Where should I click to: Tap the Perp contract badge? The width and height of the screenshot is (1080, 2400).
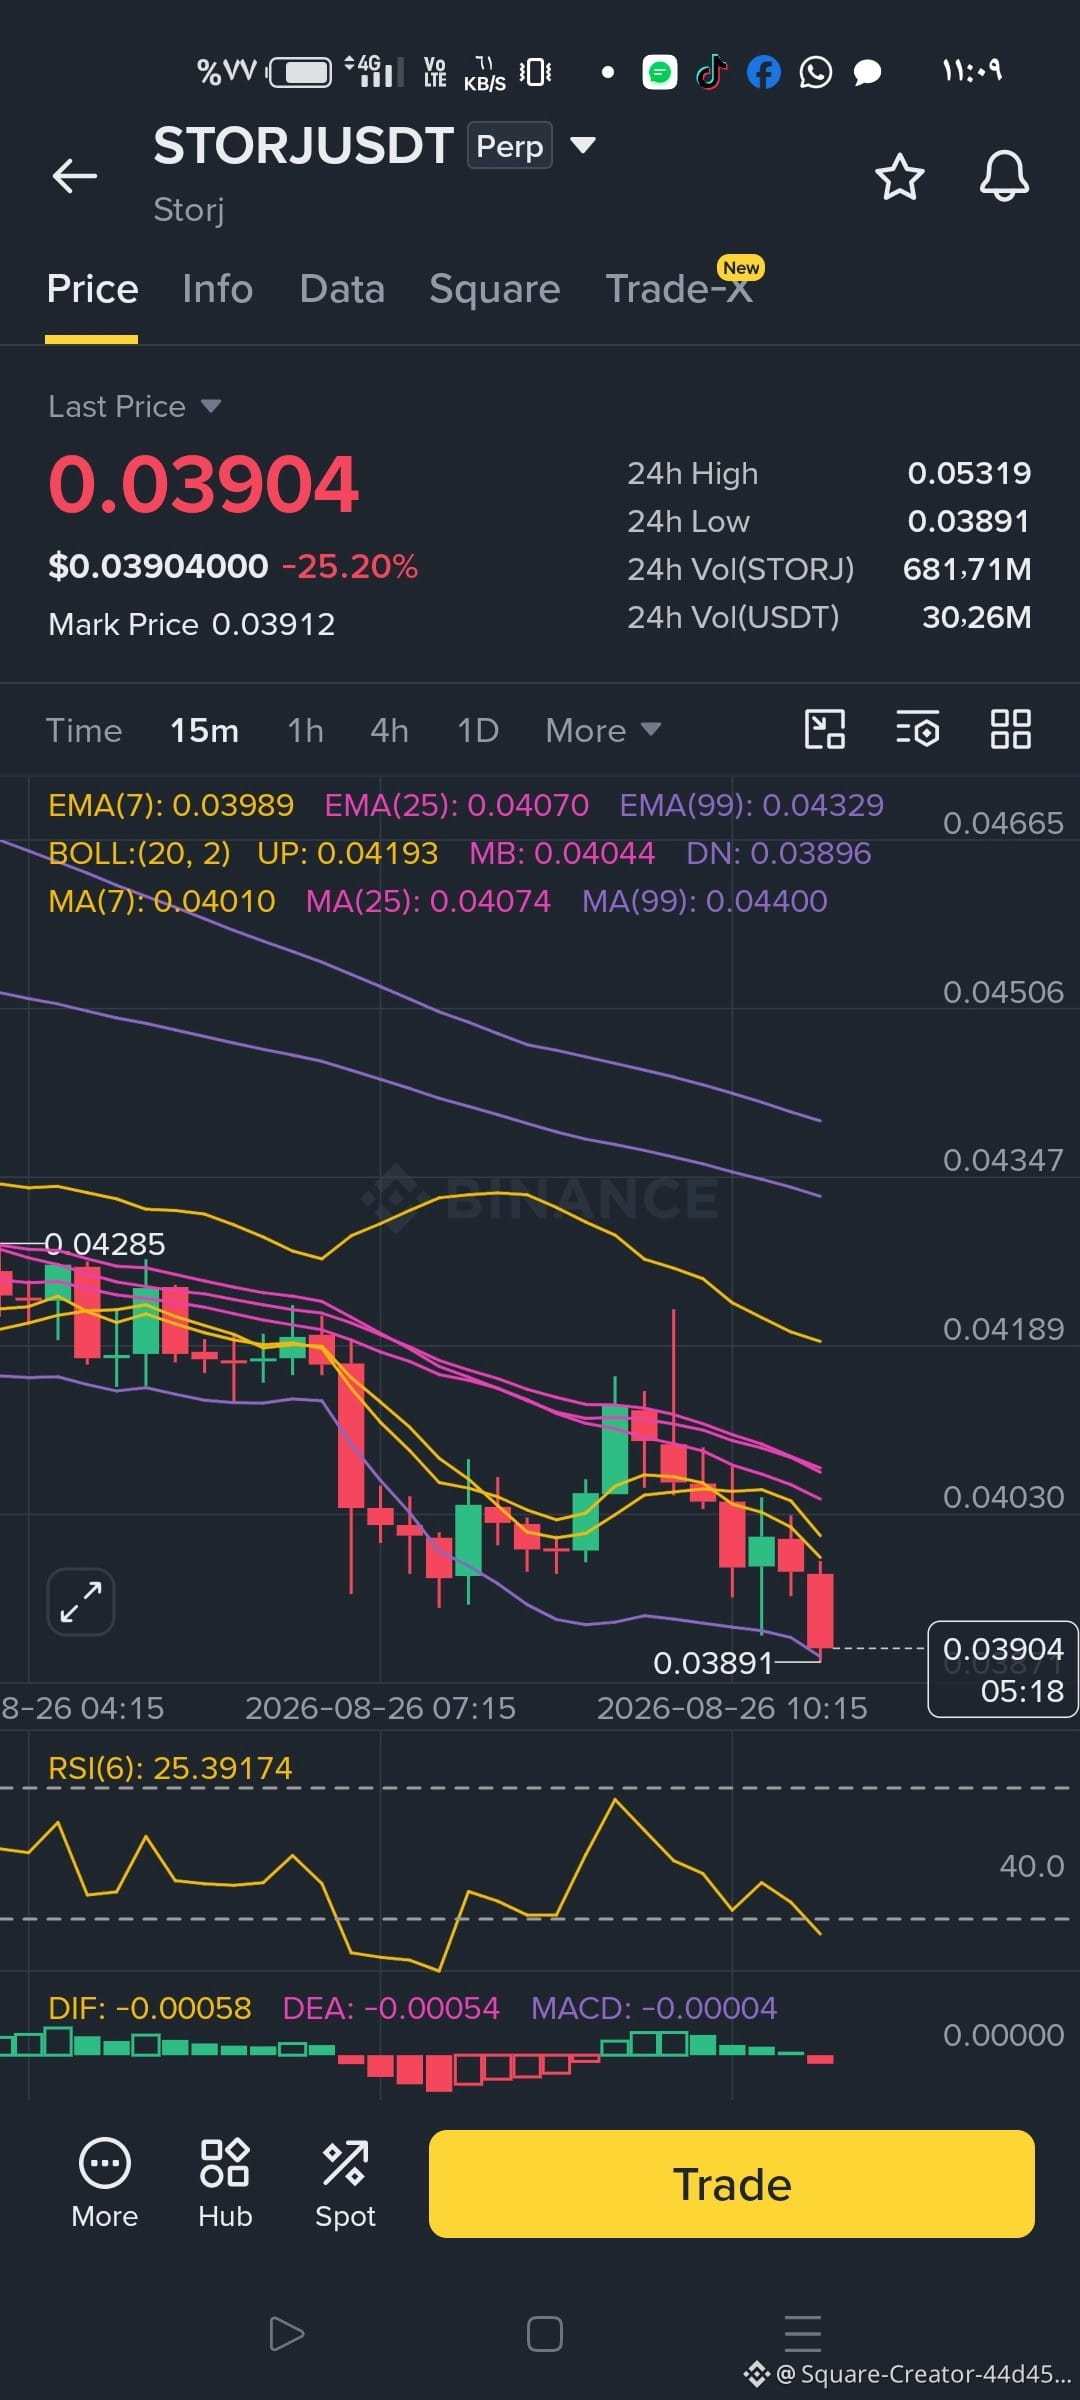pos(509,146)
